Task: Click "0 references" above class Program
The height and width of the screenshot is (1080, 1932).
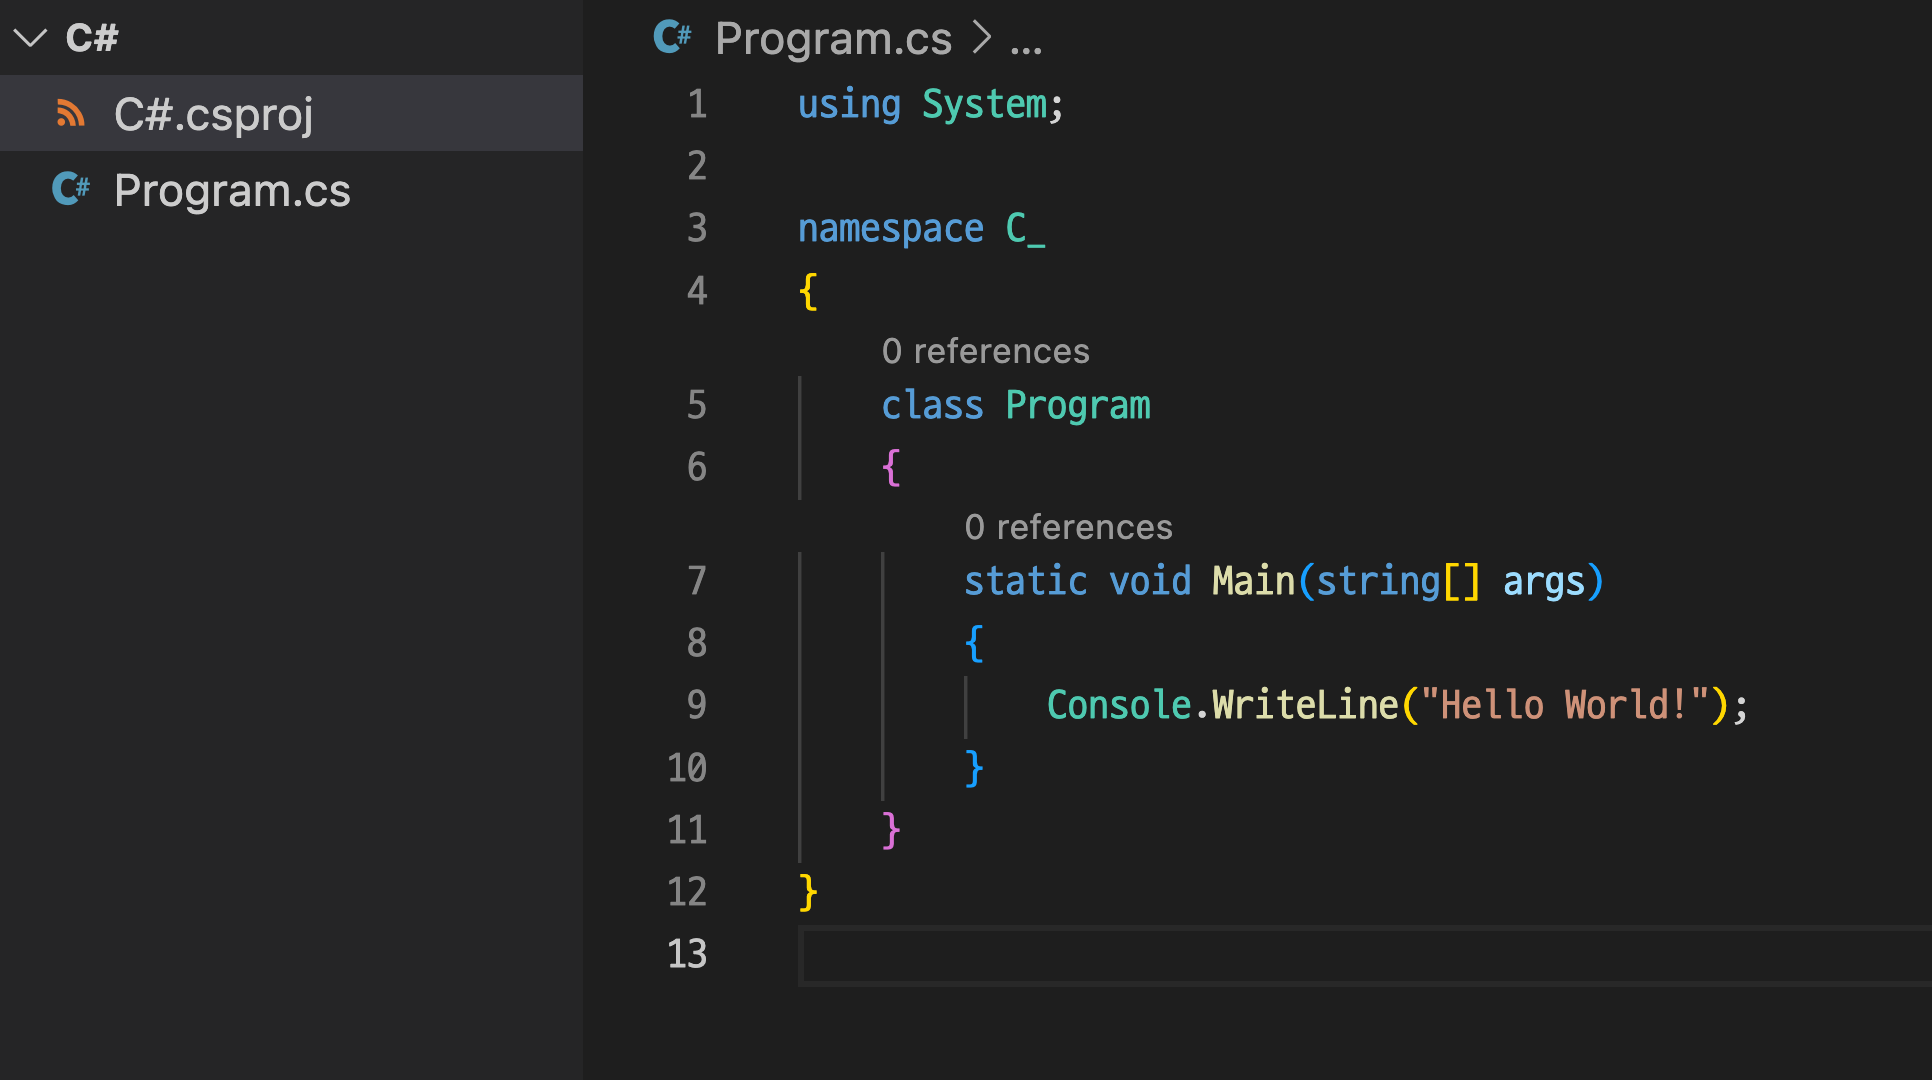Action: coord(985,351)
